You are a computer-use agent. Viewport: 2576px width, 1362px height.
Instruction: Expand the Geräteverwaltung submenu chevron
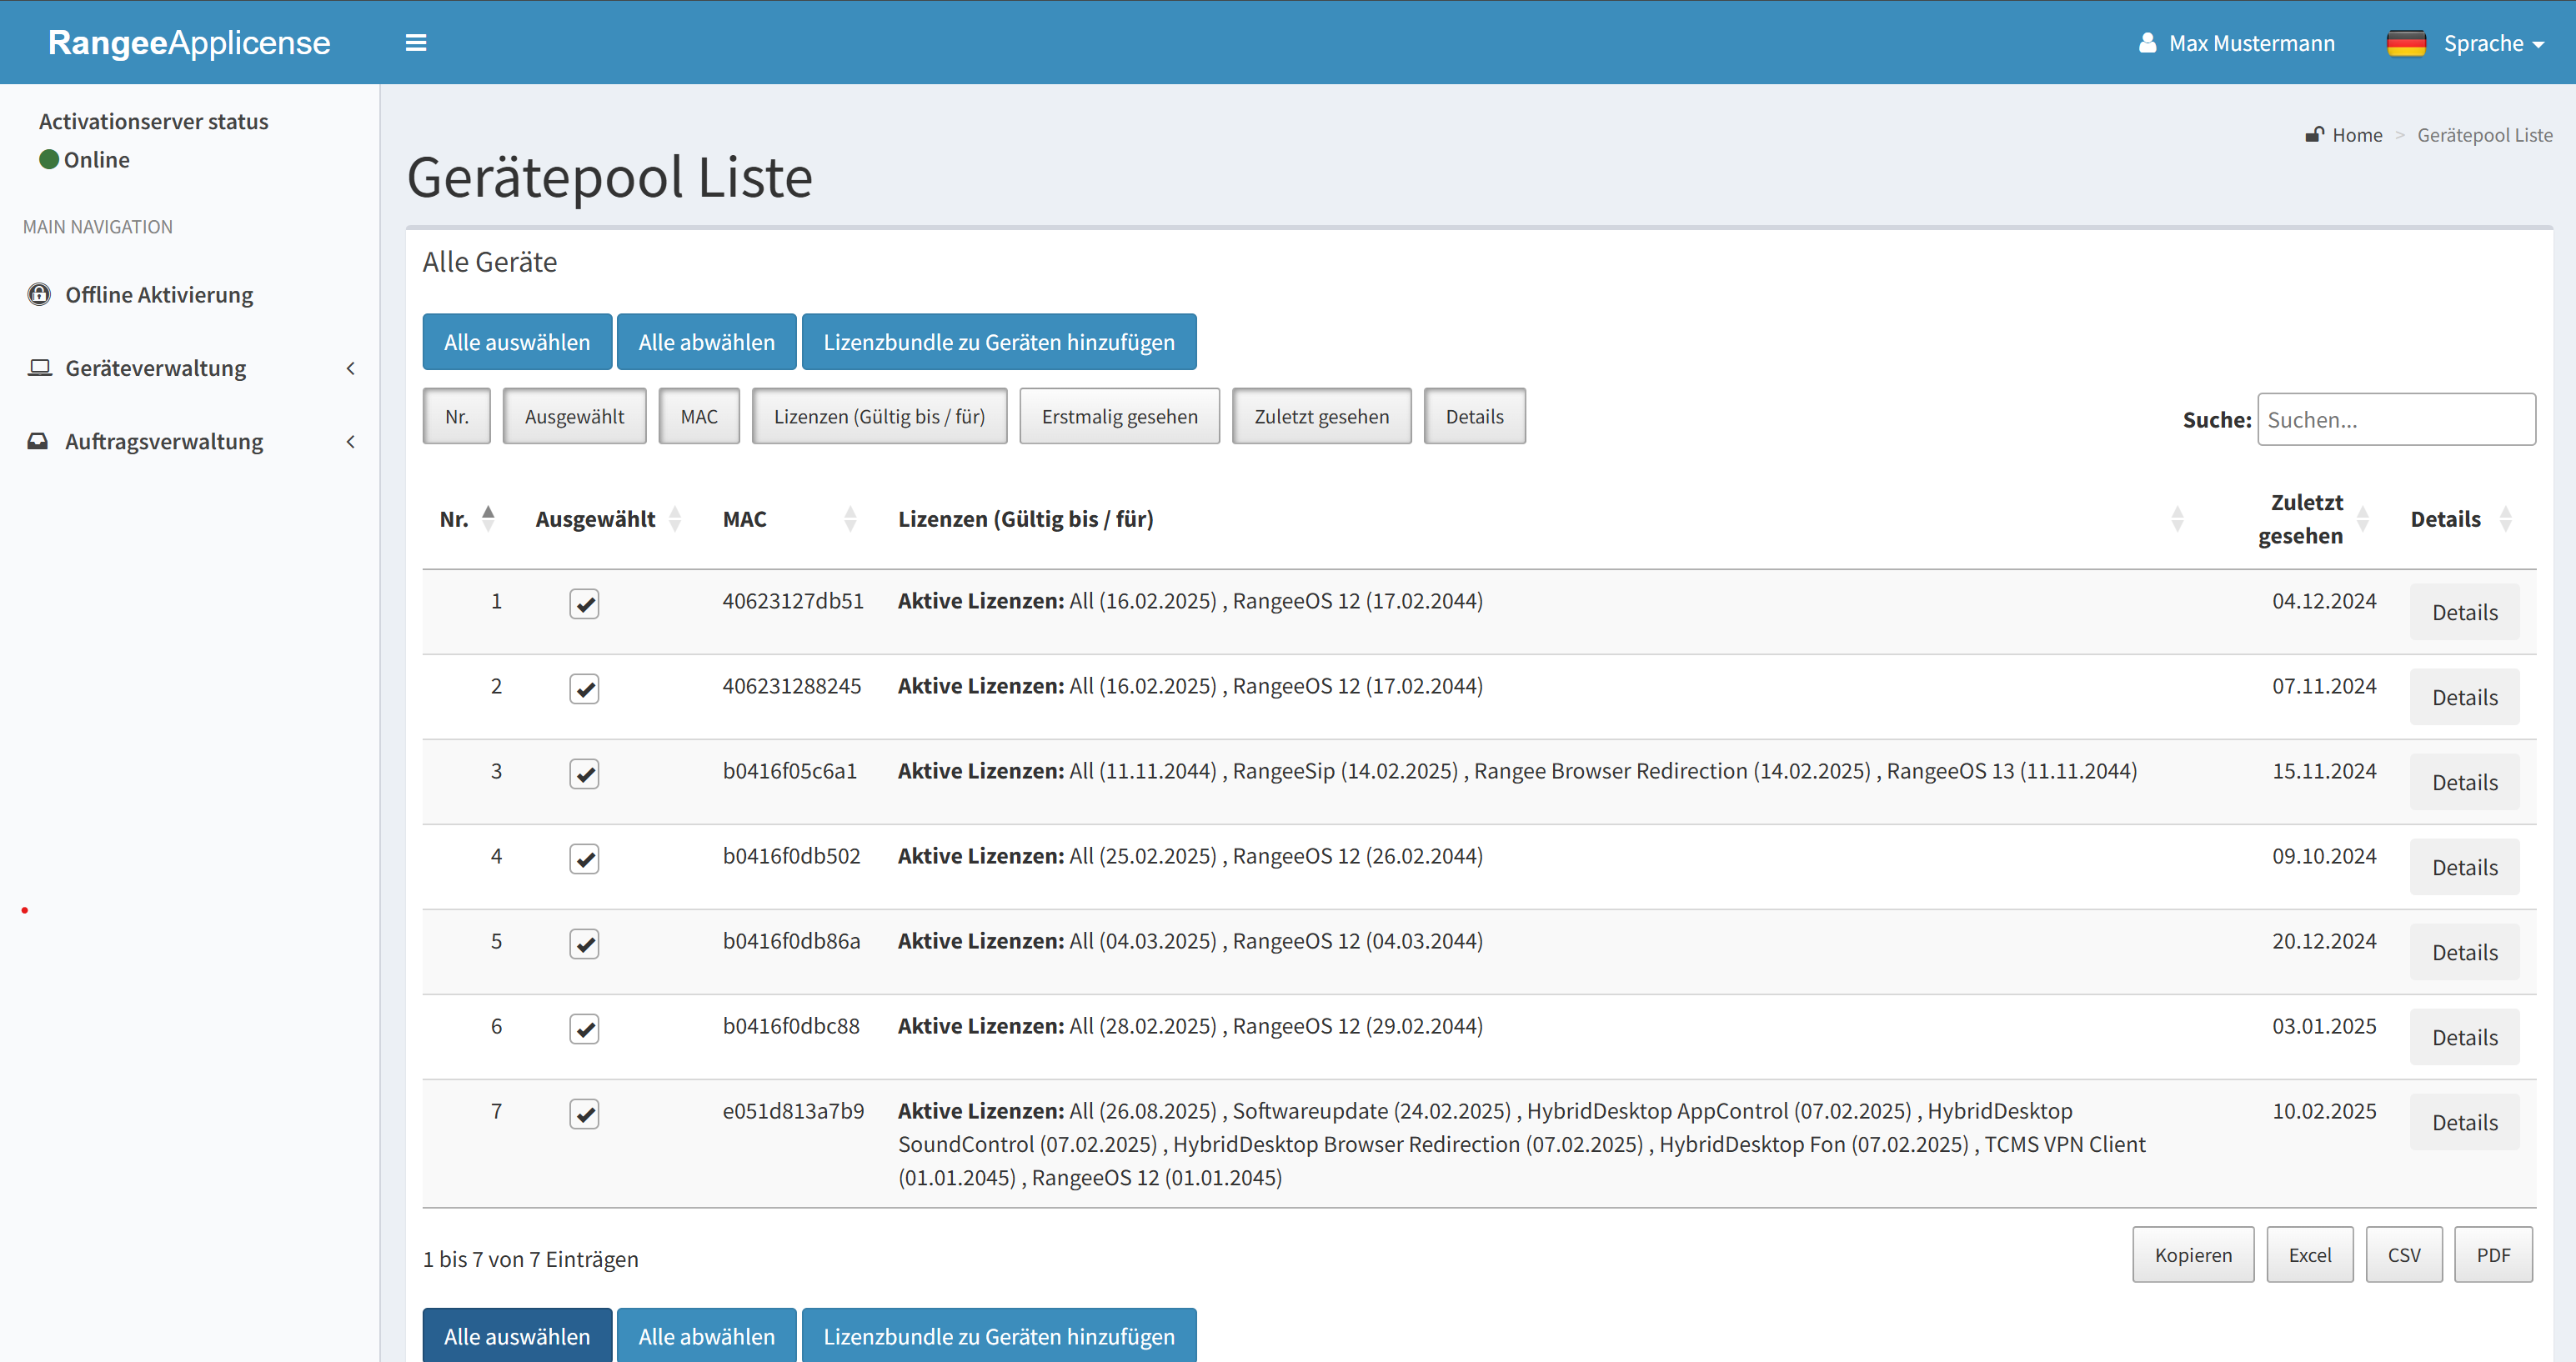pyautogui.click(x=351, y=368)
